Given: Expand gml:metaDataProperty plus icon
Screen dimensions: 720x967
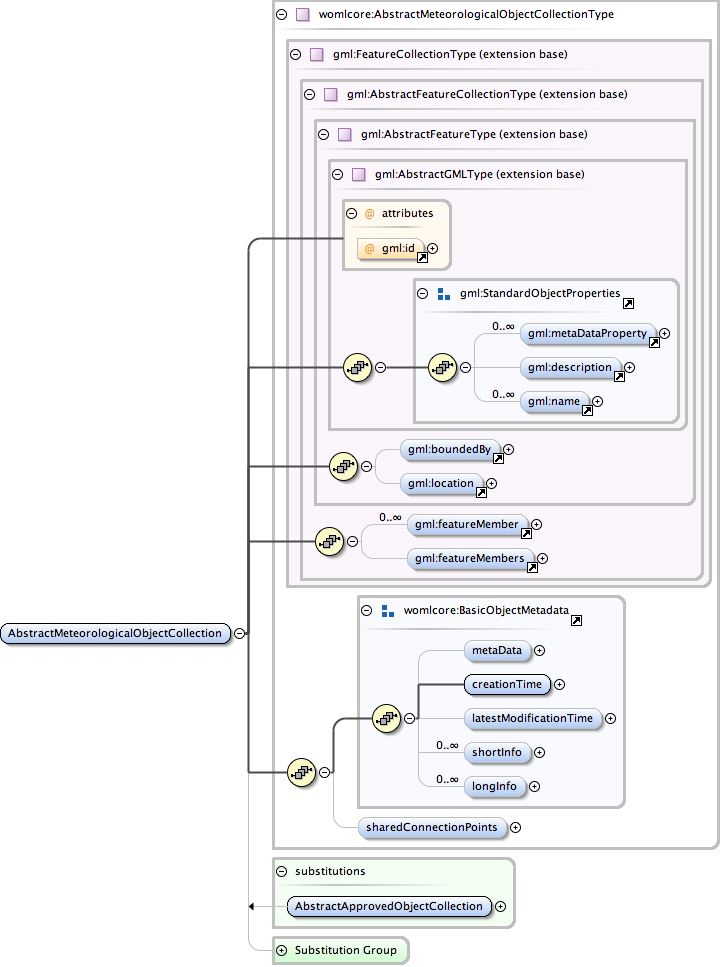Looking at the screenshot, I should pos(664,334).
